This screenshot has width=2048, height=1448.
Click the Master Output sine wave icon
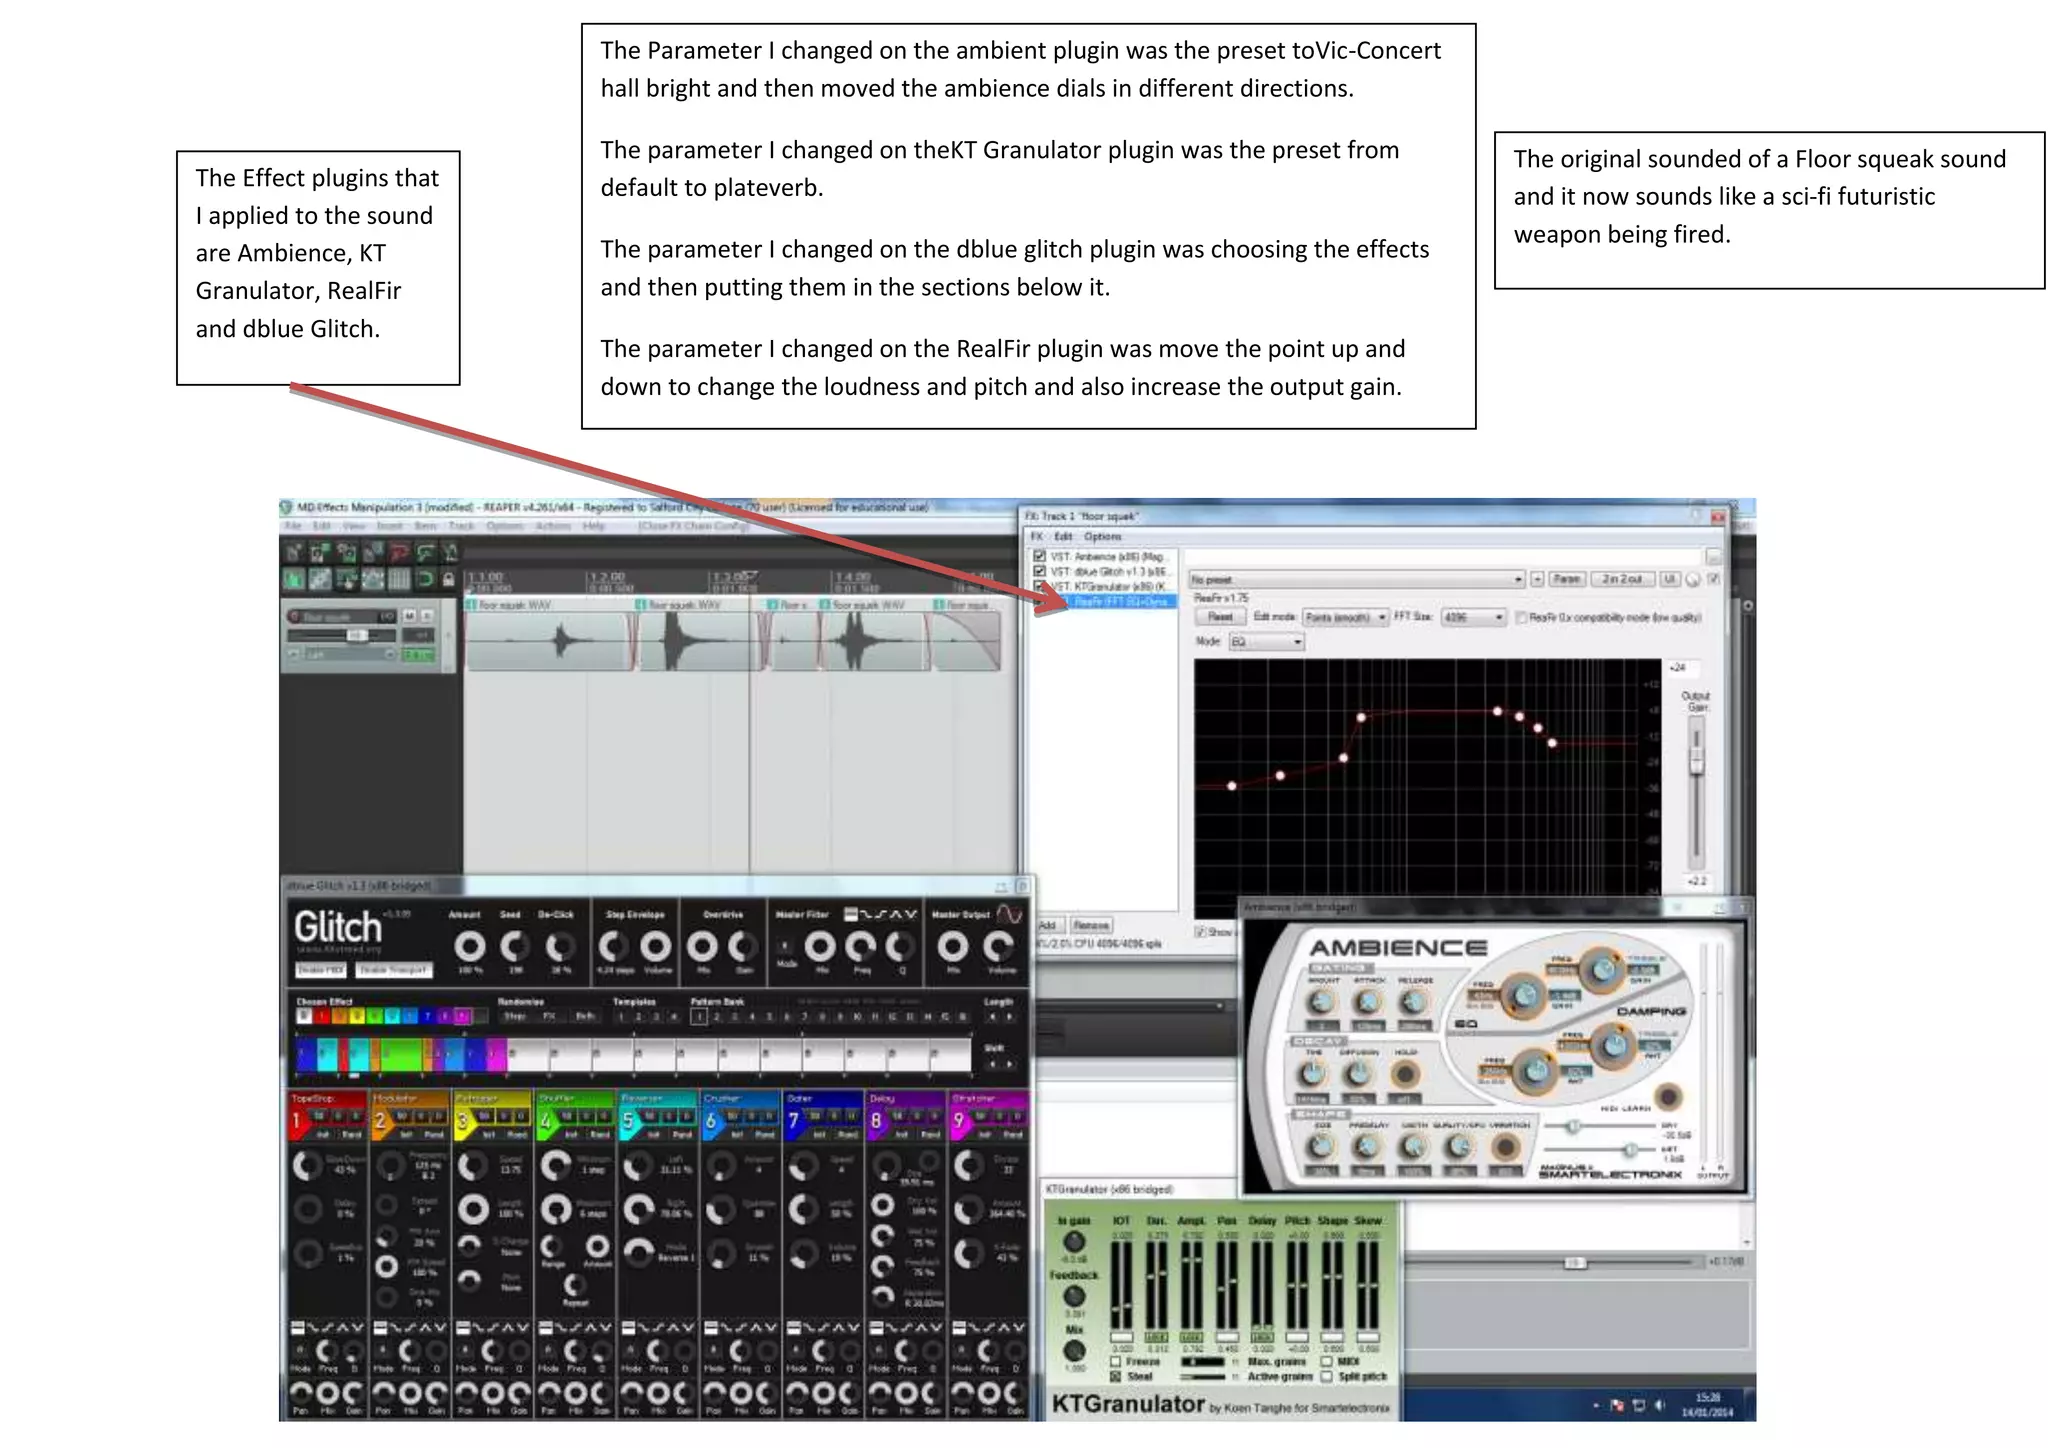(x=1010, y=914)
